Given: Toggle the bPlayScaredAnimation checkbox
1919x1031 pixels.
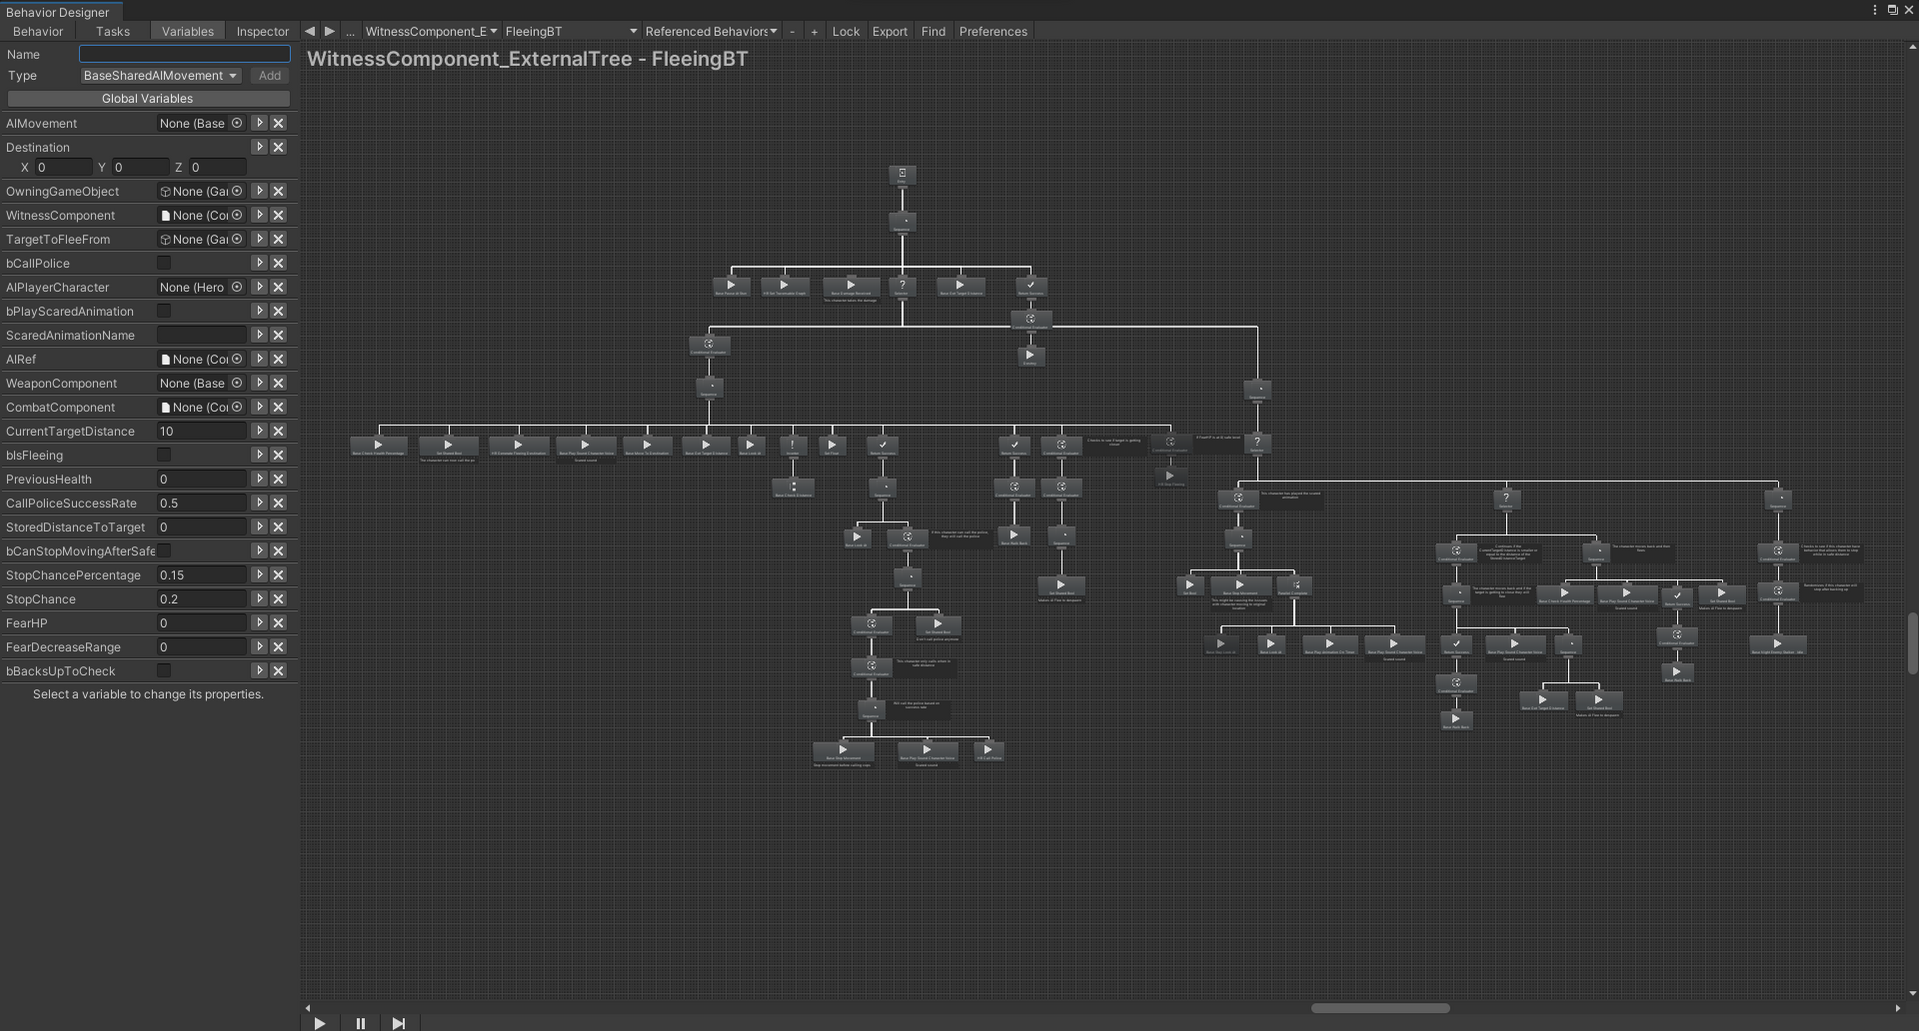Looking at the screenshot, I should click(x=164, y=311).
